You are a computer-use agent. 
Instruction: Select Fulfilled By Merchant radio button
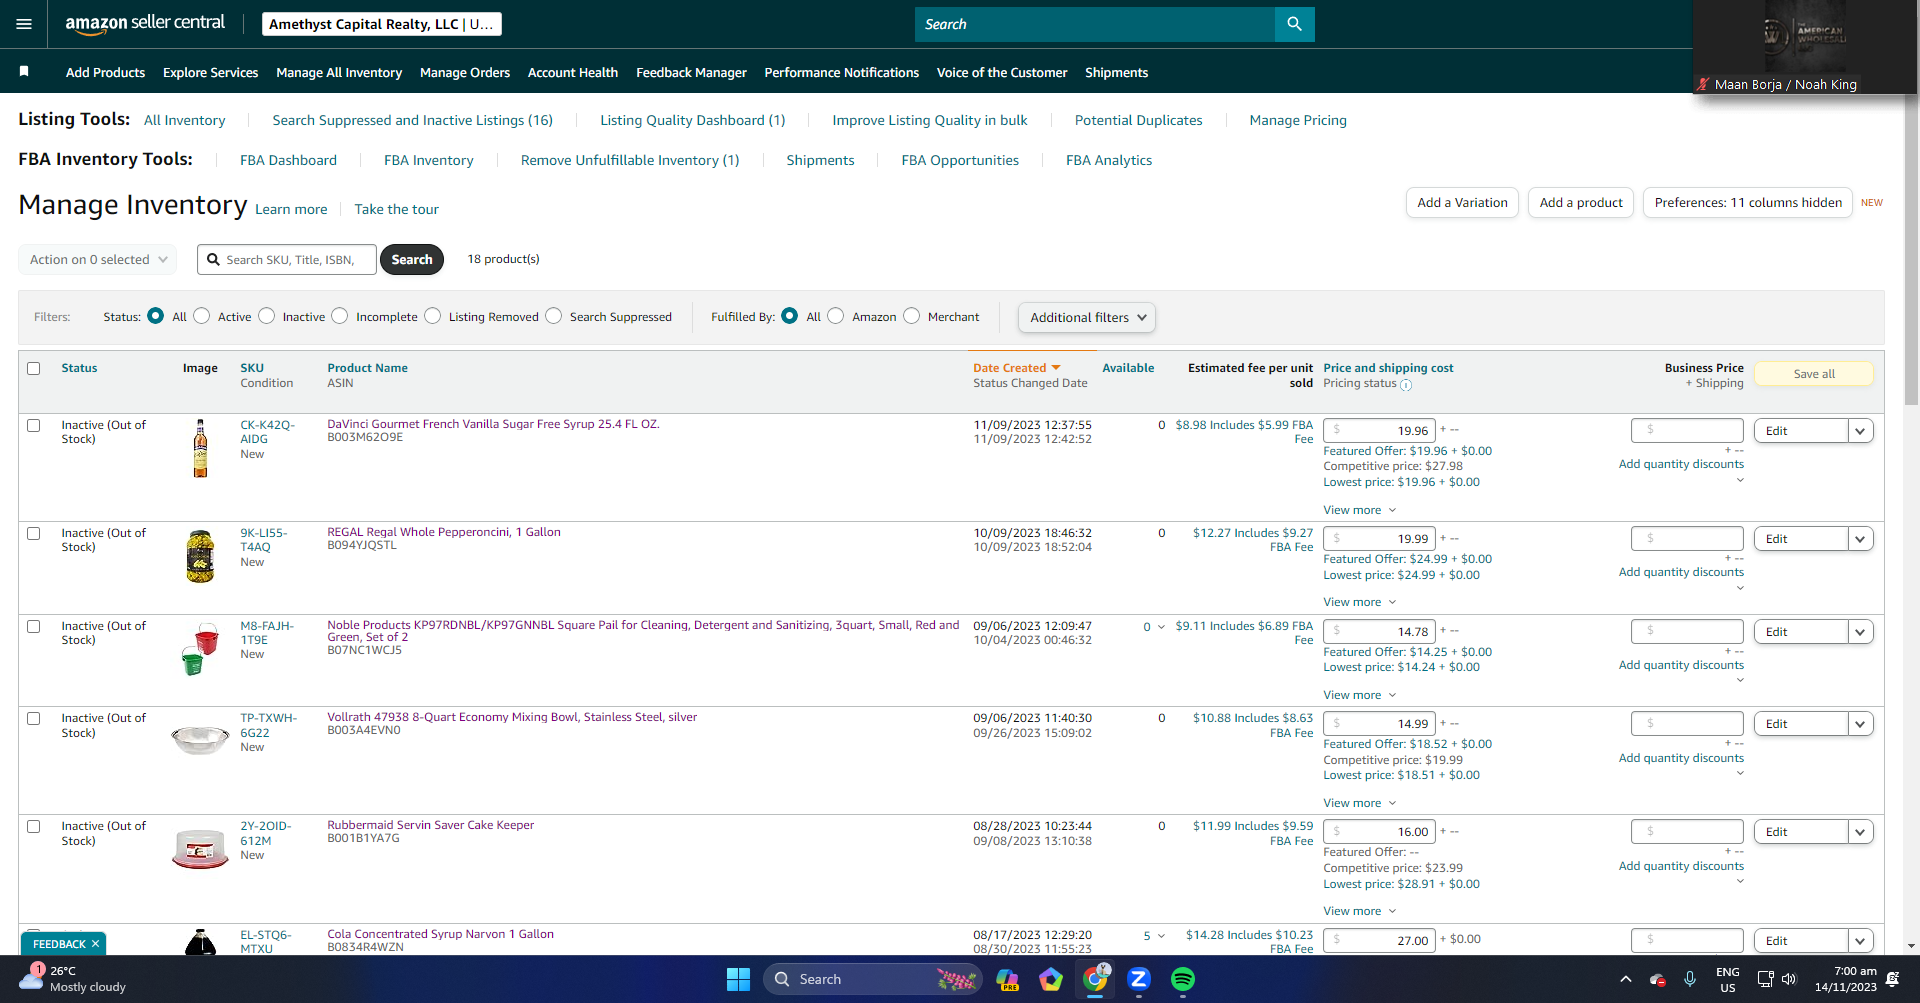[x=911, y=316]
